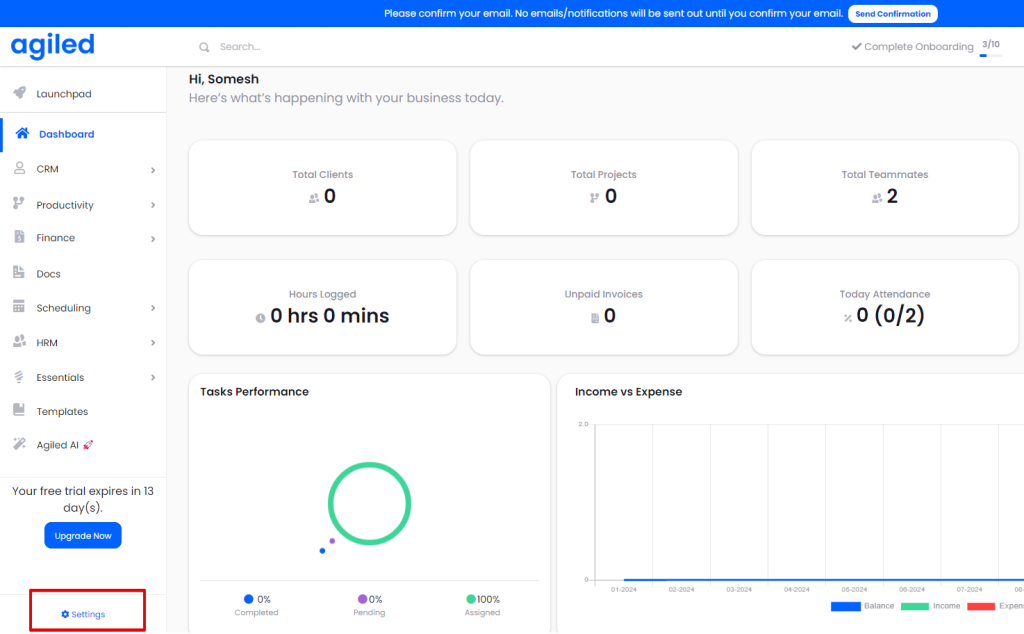Open Agiled AI magic wand icon
The height and width of the screenshot is (634, 1024).
click(19, 445)
